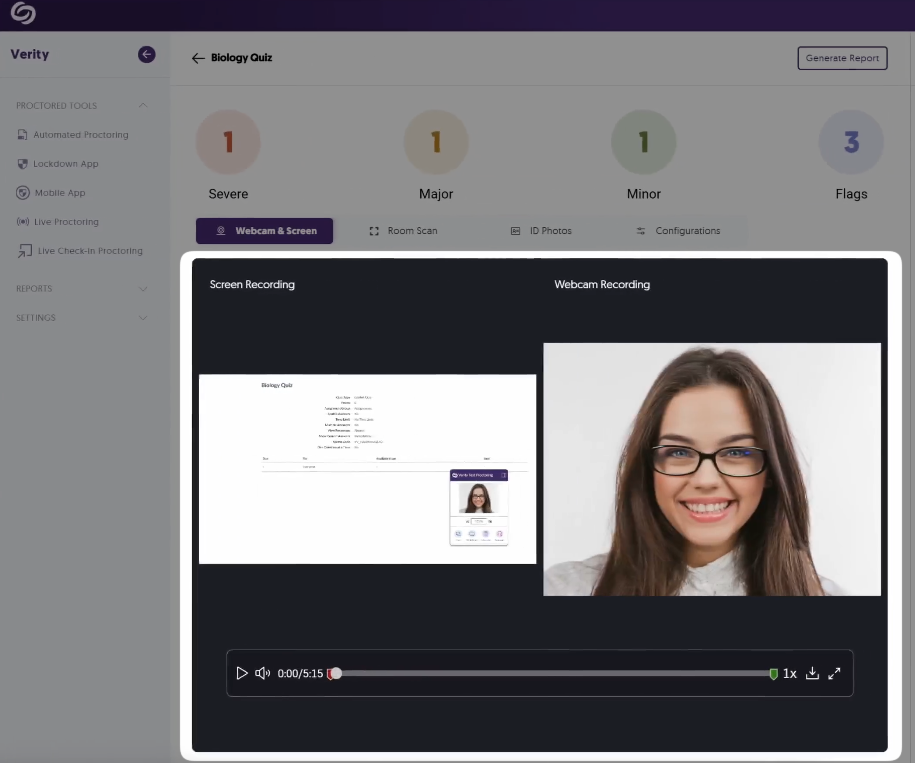This screenshot has width=915, height=763.
Task: Click the green flag marker on timeline
Action: [x=773, y=674]
